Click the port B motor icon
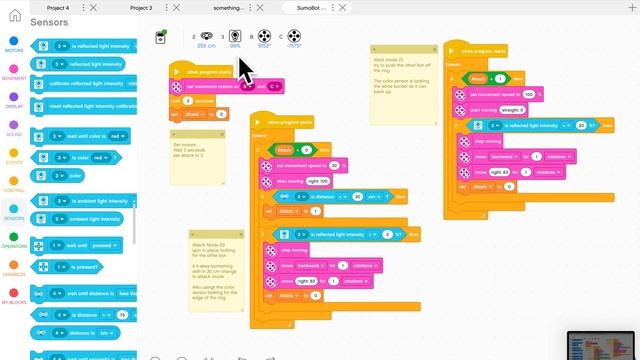 click(264, 36)
